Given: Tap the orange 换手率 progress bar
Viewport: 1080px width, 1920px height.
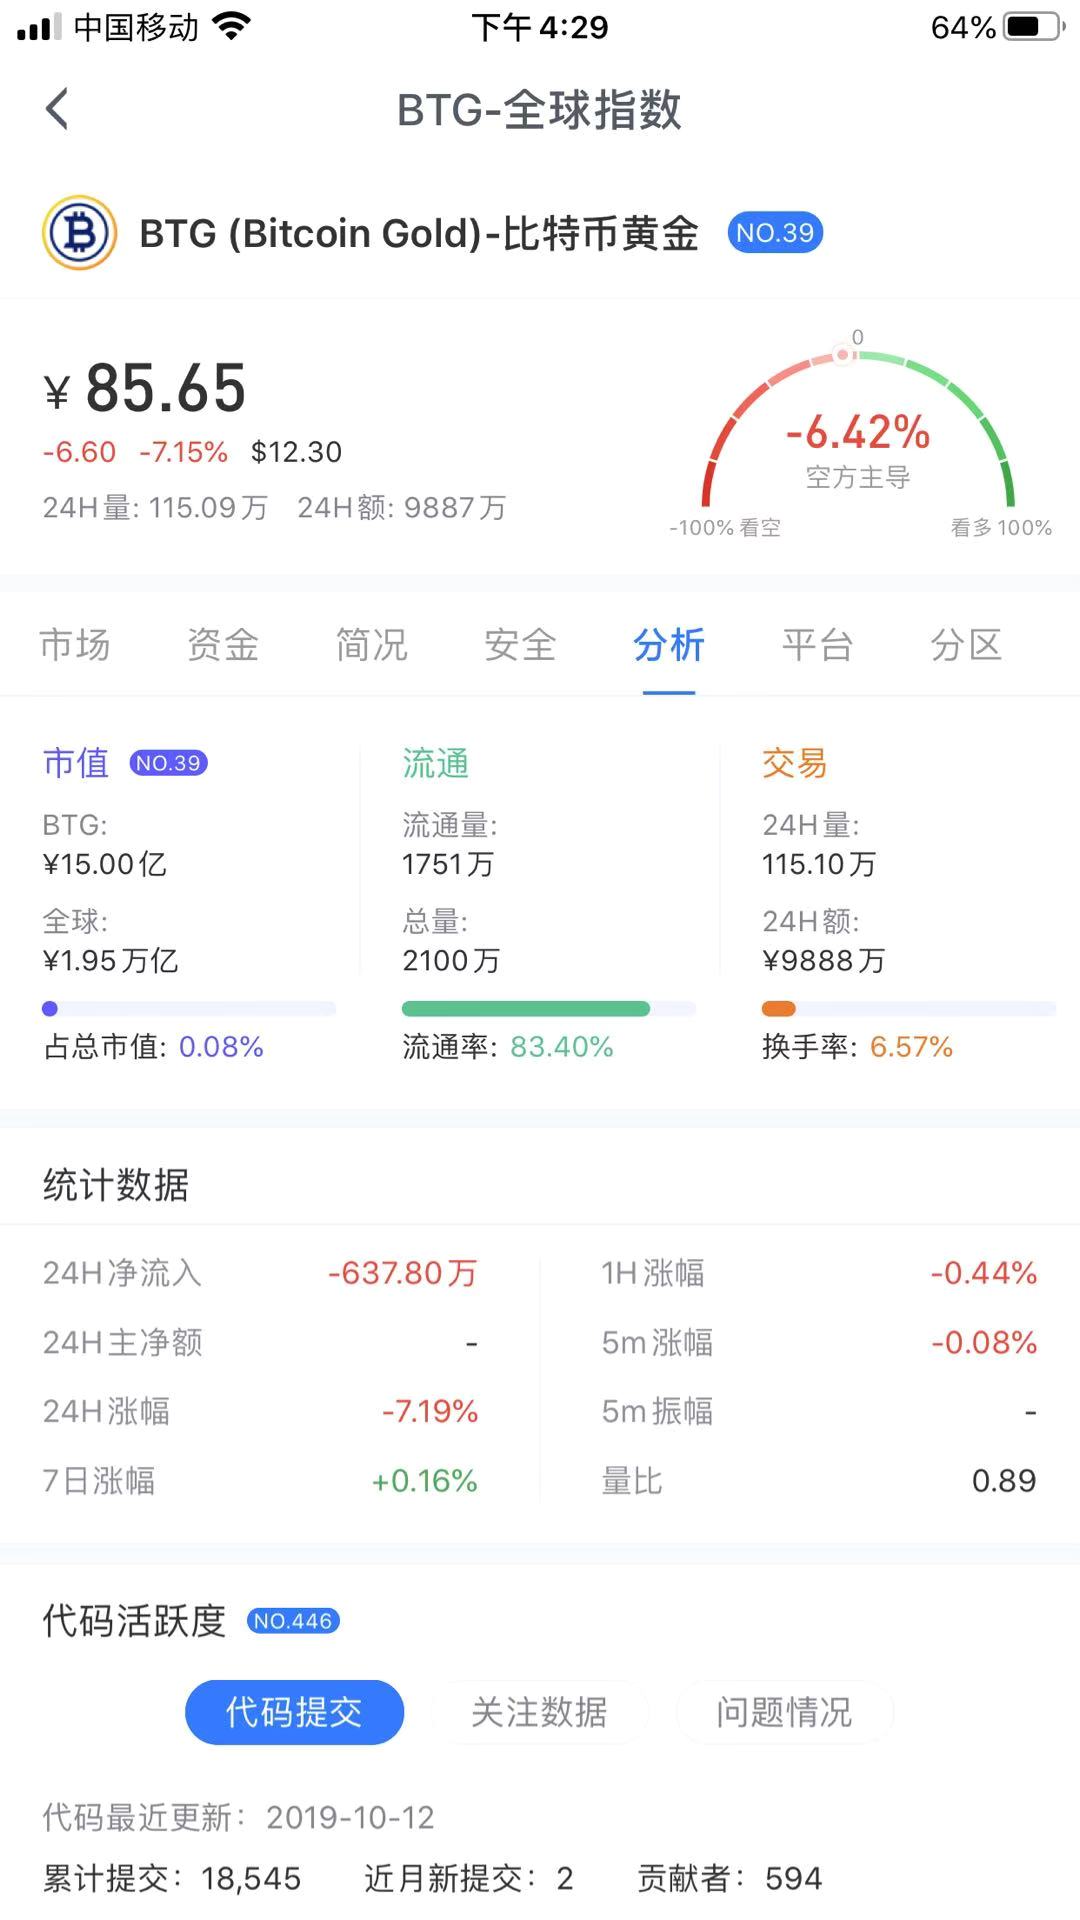Looking at the screenshot, I should tap(779, 1009).
